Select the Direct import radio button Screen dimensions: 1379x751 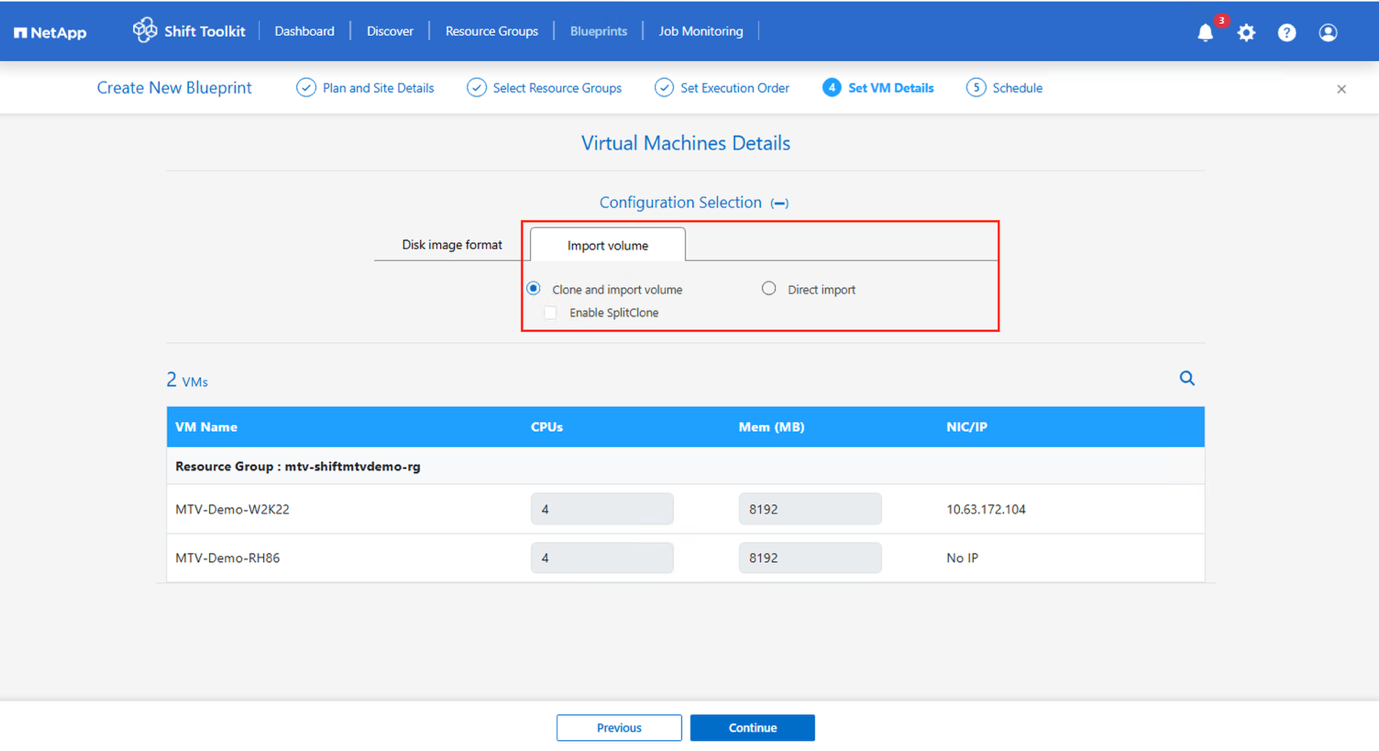pos(768,288)
